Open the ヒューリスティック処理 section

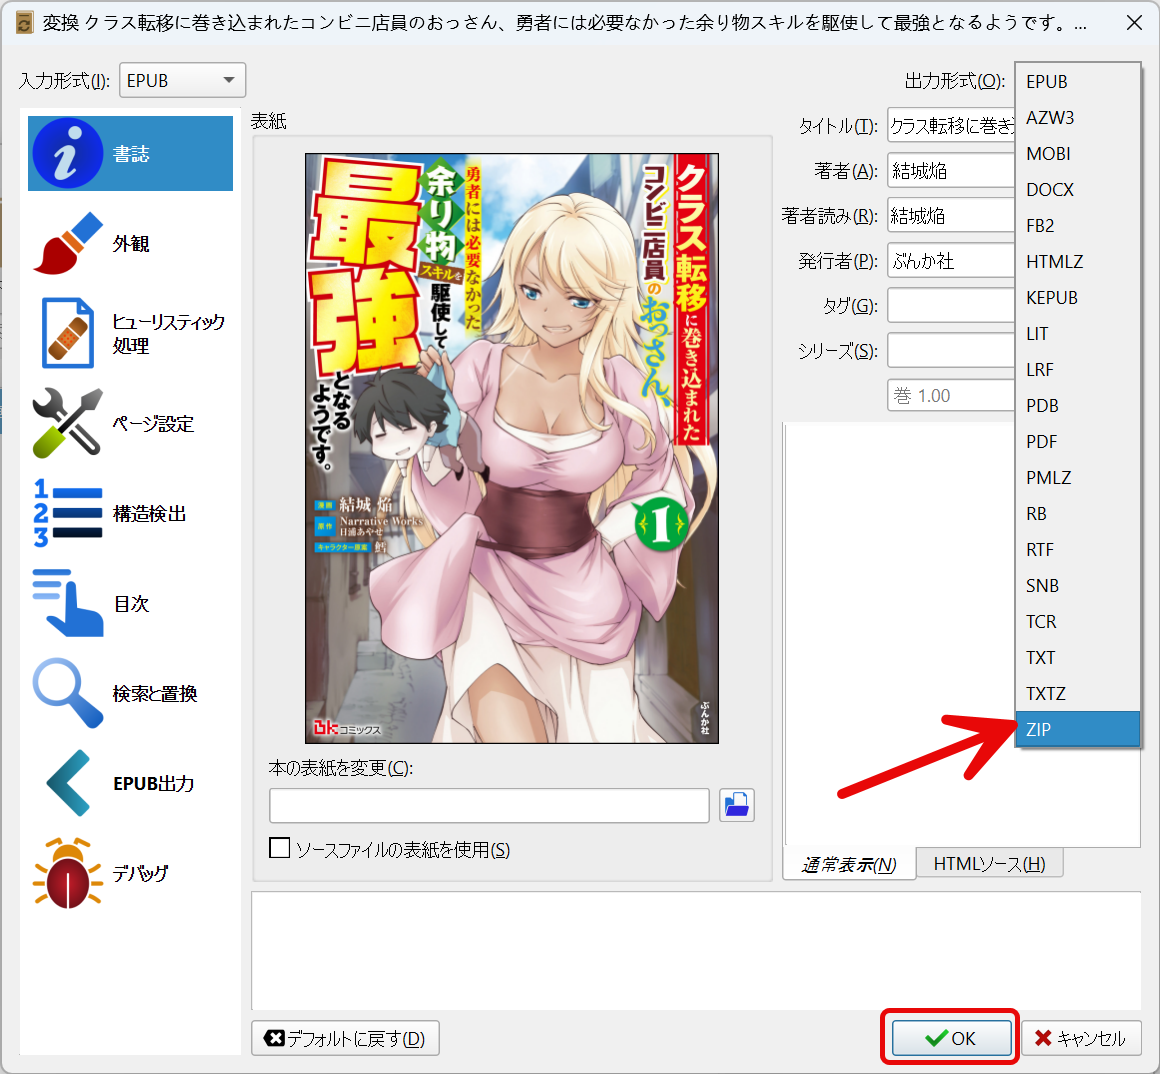coord(130,333)
